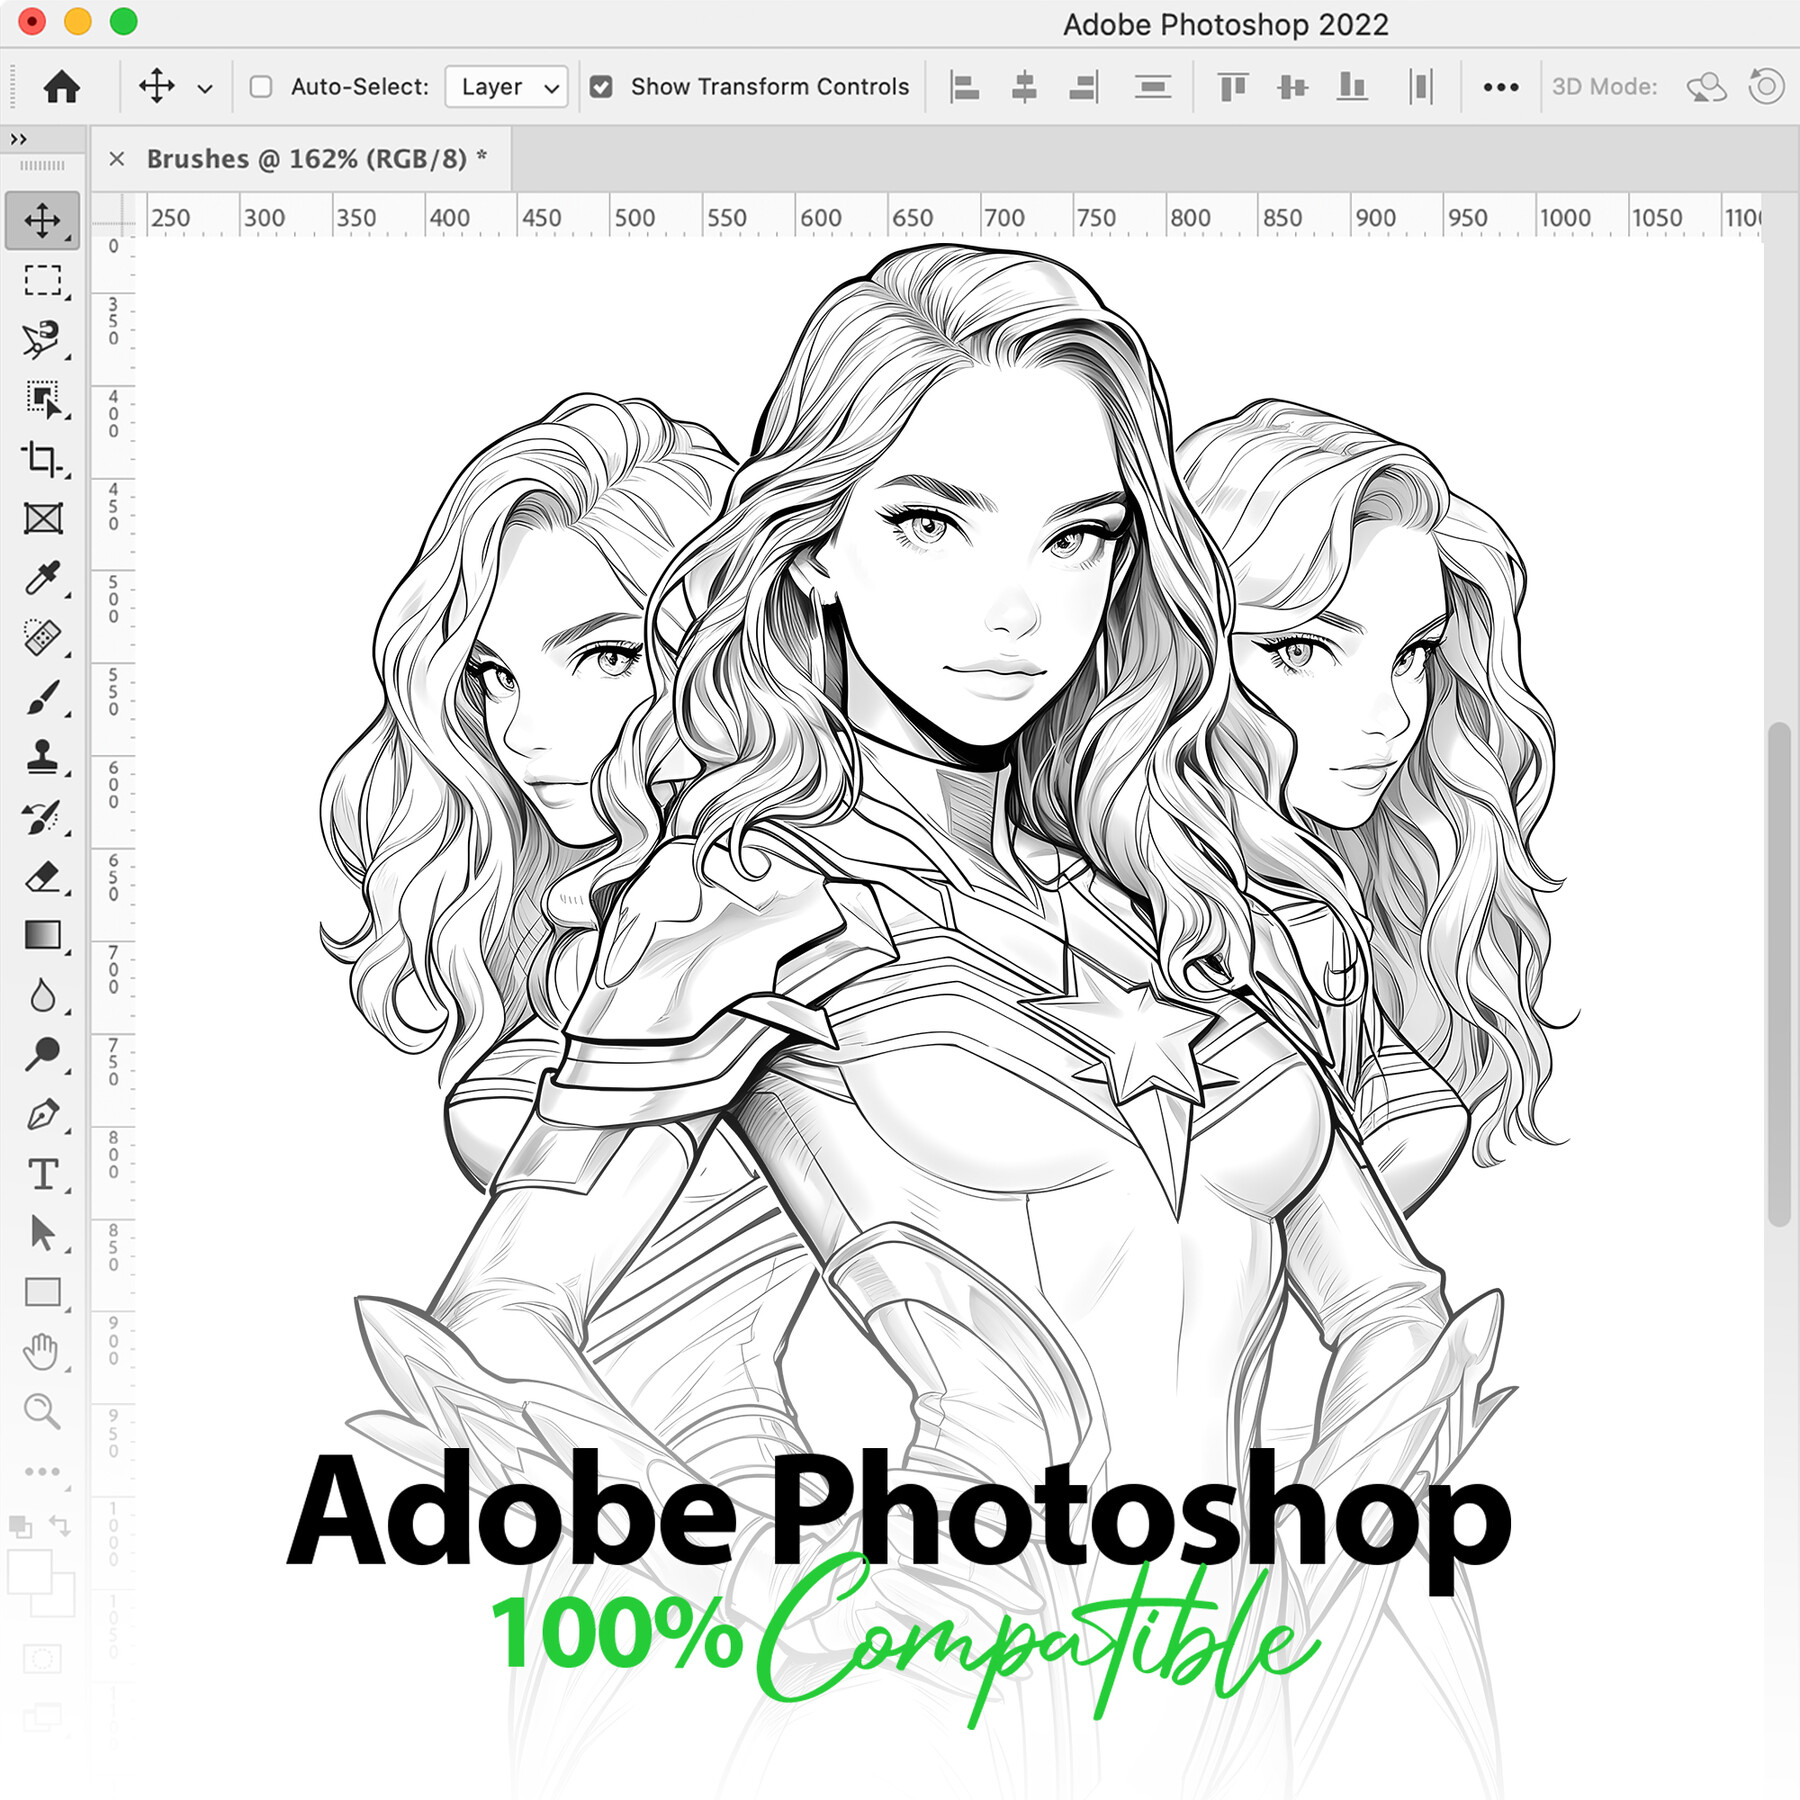Click the 3D roll mode icon
The height and width of the screenshot is (1800, 1800).
point(1766,87)
